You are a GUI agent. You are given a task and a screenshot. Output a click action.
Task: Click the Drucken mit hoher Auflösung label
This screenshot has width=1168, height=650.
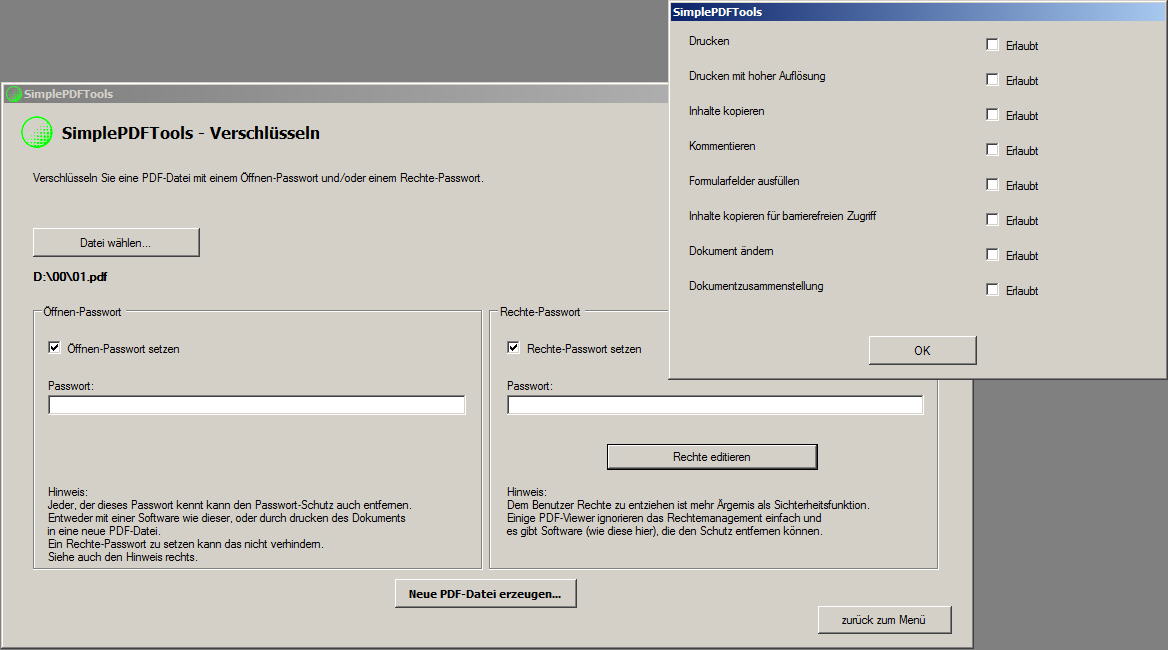pos(757,76)
